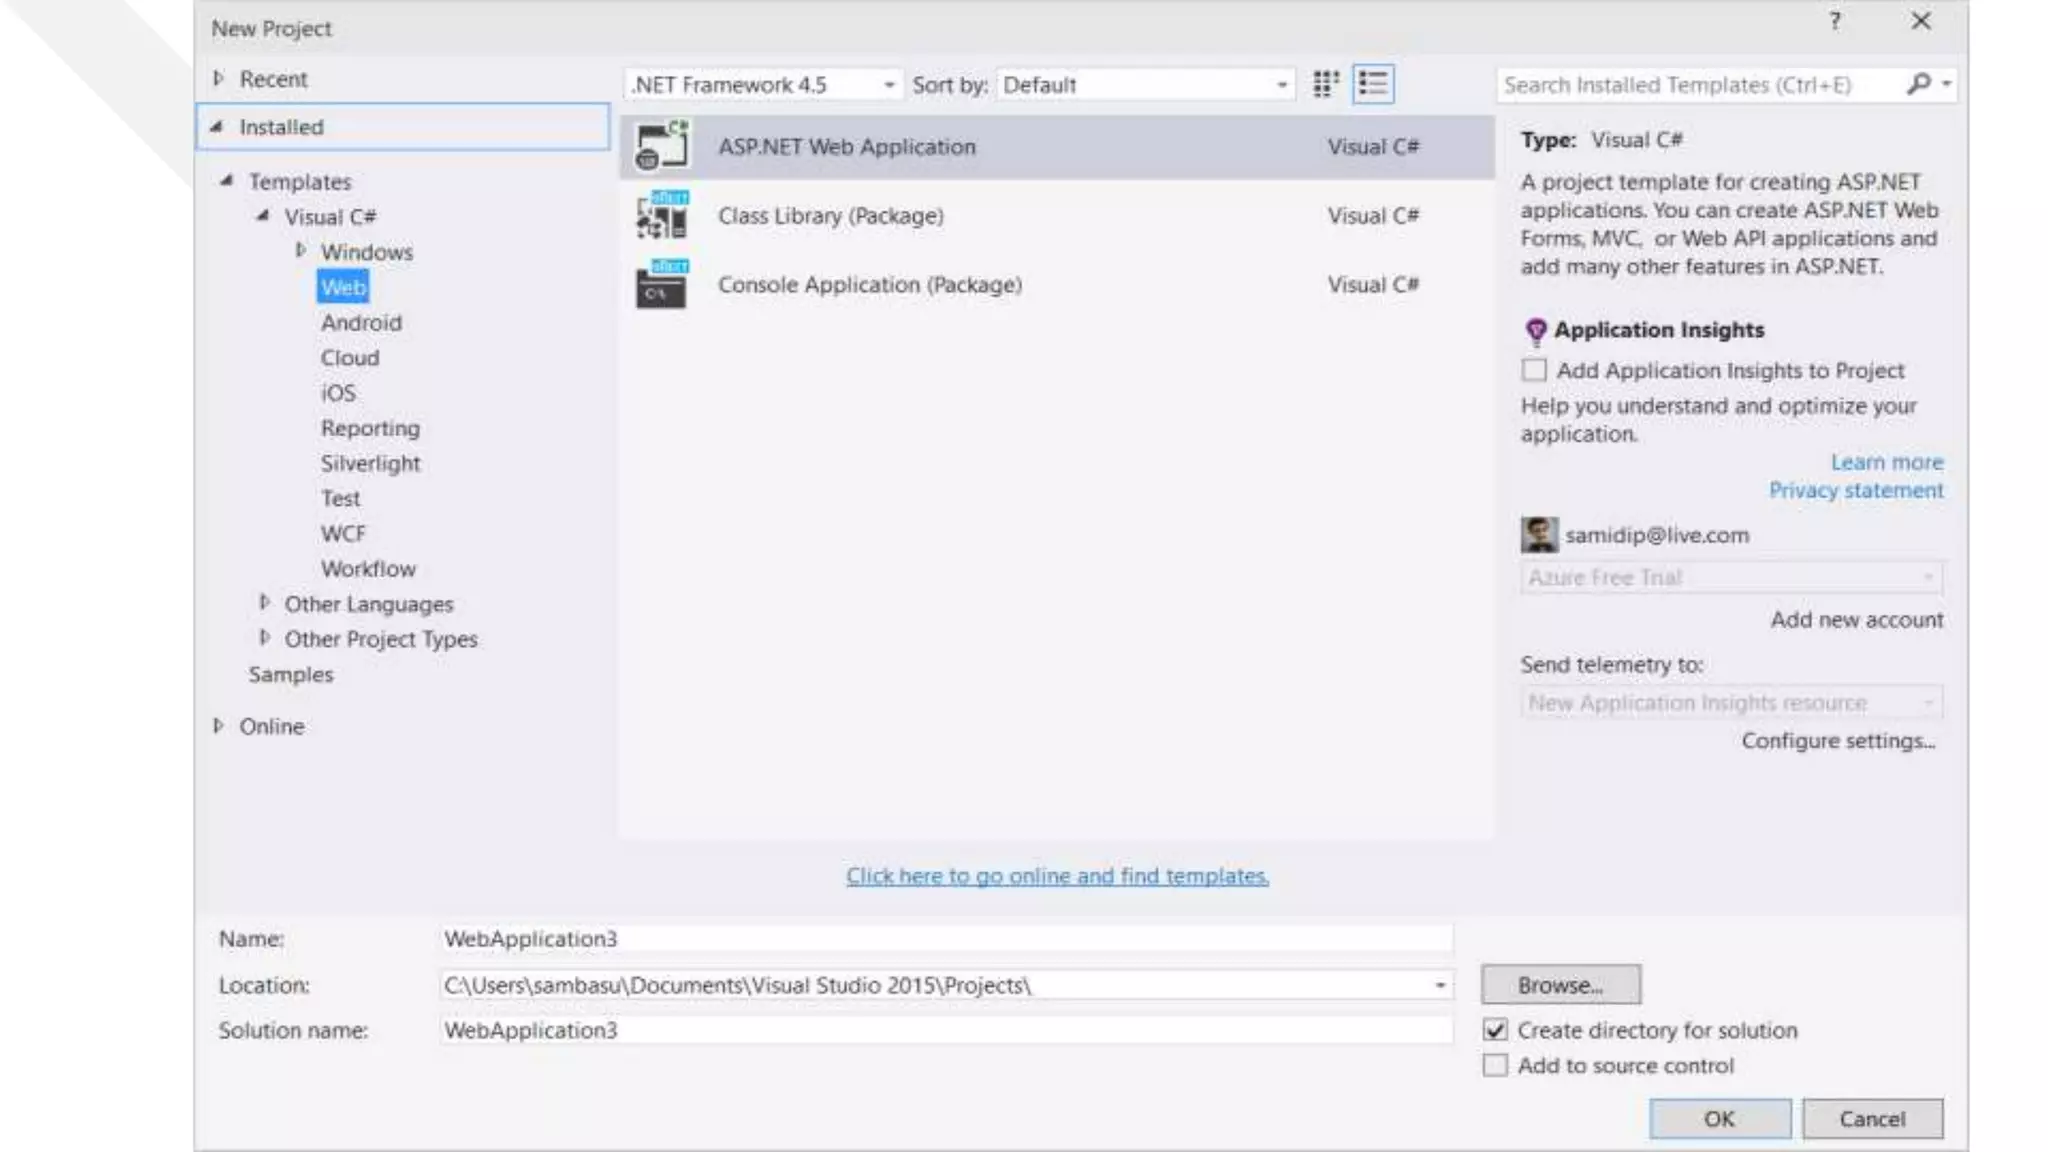Switch to medium icons list view
Screen dimensions: 2048x1152
coord(1373,84)
